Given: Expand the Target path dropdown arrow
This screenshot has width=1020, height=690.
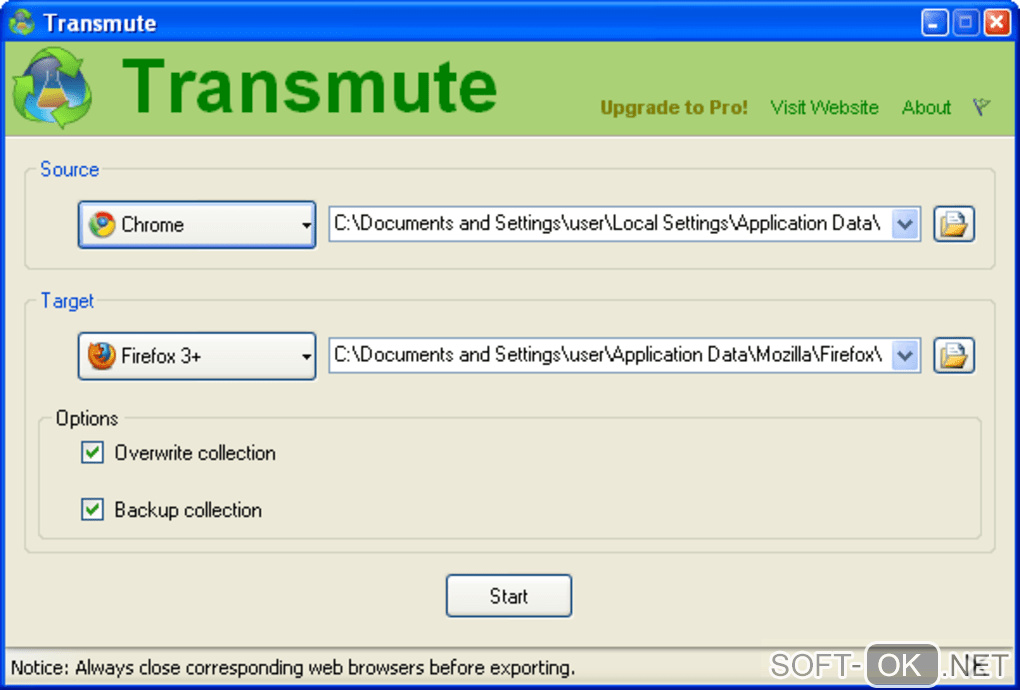Looking at the screenshot, I should (905, 356).
